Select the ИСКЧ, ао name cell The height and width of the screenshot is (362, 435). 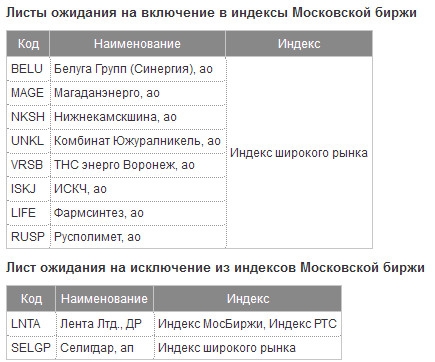click(138, 189)
